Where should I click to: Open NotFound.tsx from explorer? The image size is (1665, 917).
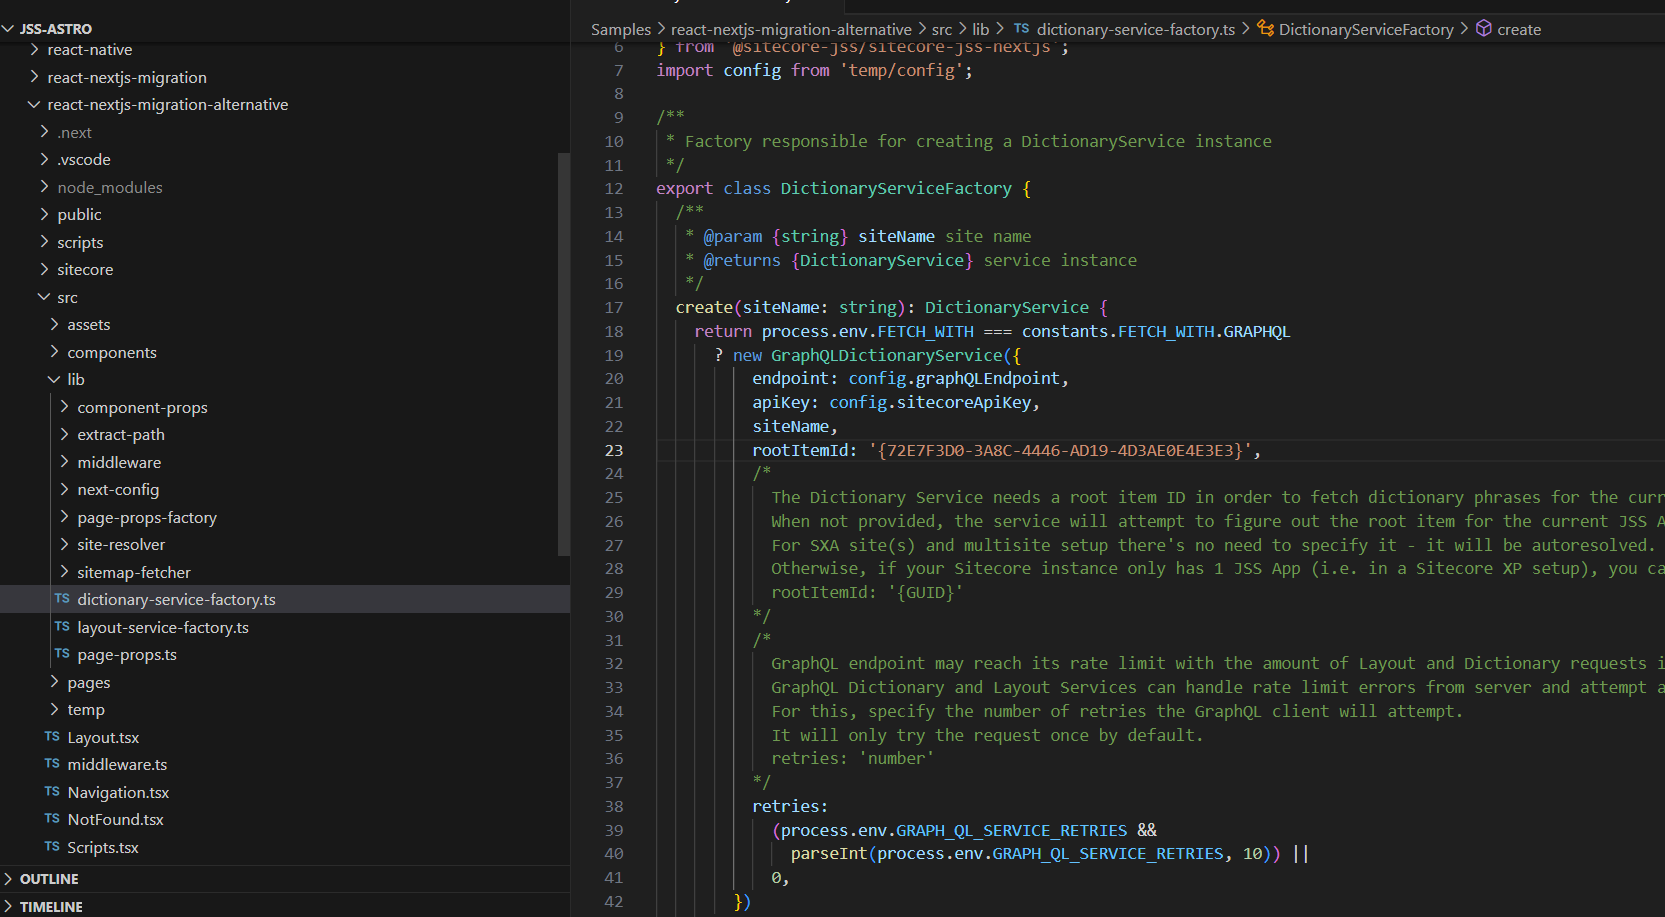pyautogui.click(x=115, y=820)
